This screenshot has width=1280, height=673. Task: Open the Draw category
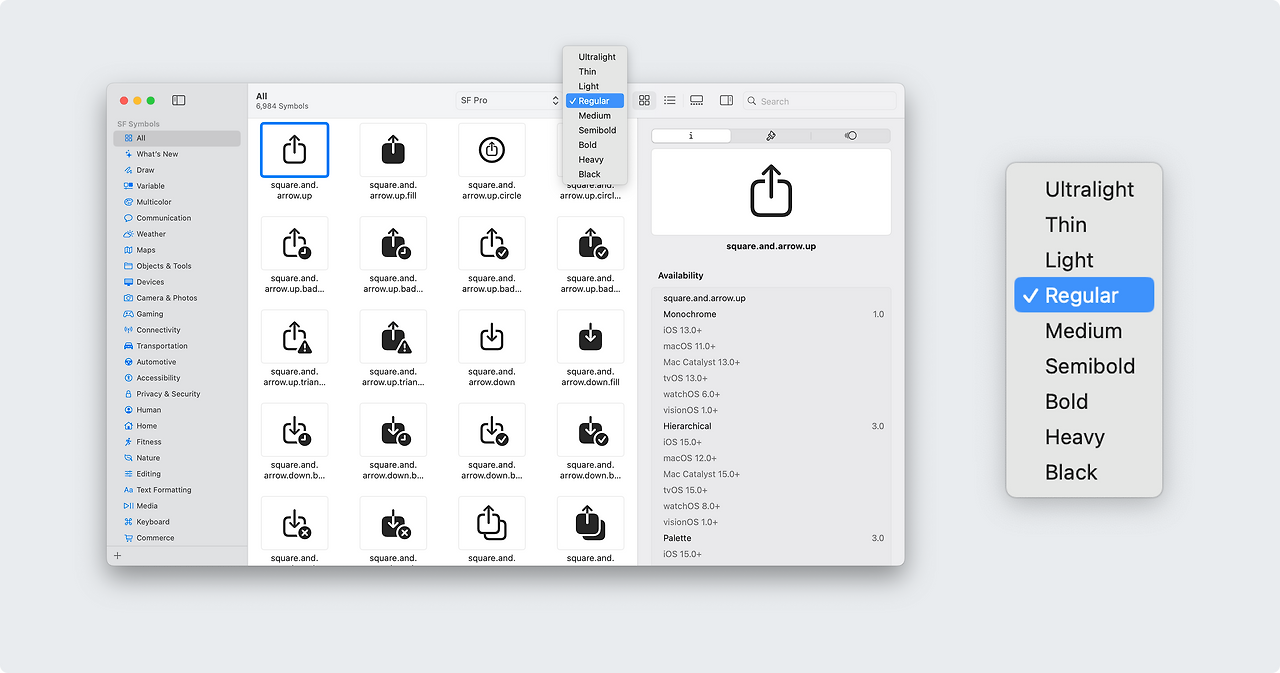coord(177,170)
